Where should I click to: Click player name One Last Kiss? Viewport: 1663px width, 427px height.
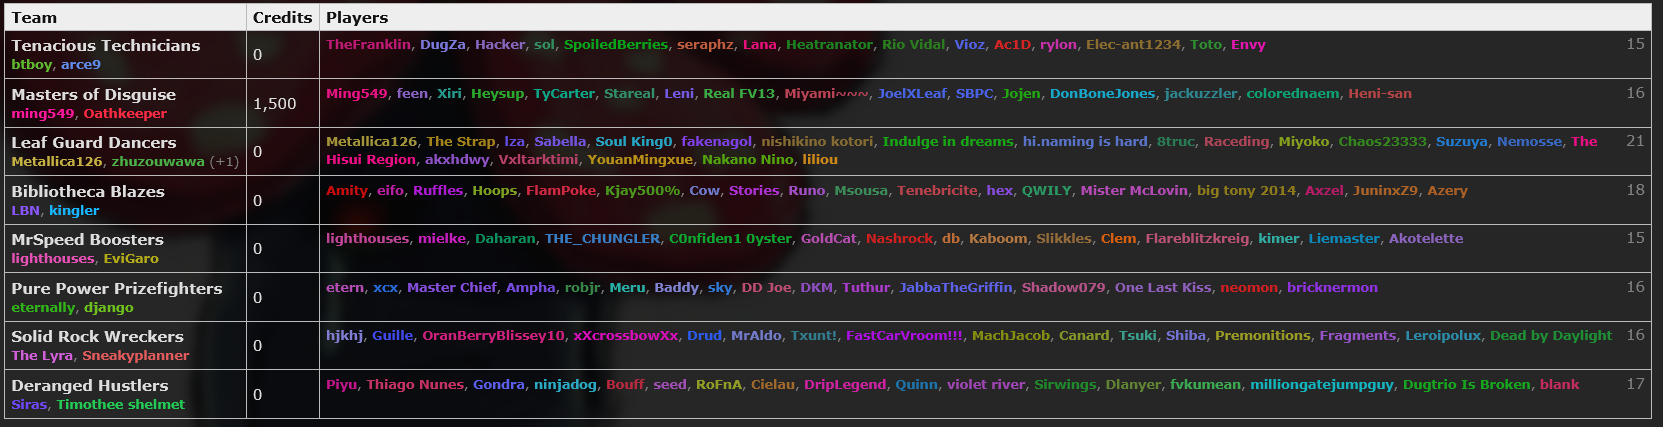pyautogui.click(x=1163, y=287)
